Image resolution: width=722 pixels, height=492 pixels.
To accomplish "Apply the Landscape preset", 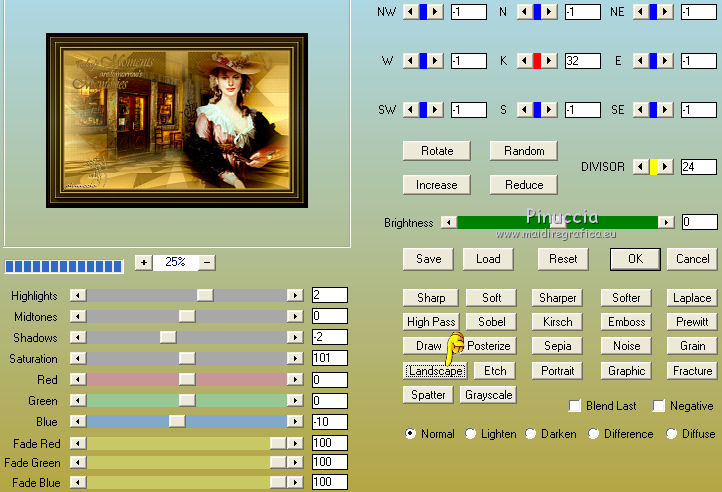I will point(435,371).
